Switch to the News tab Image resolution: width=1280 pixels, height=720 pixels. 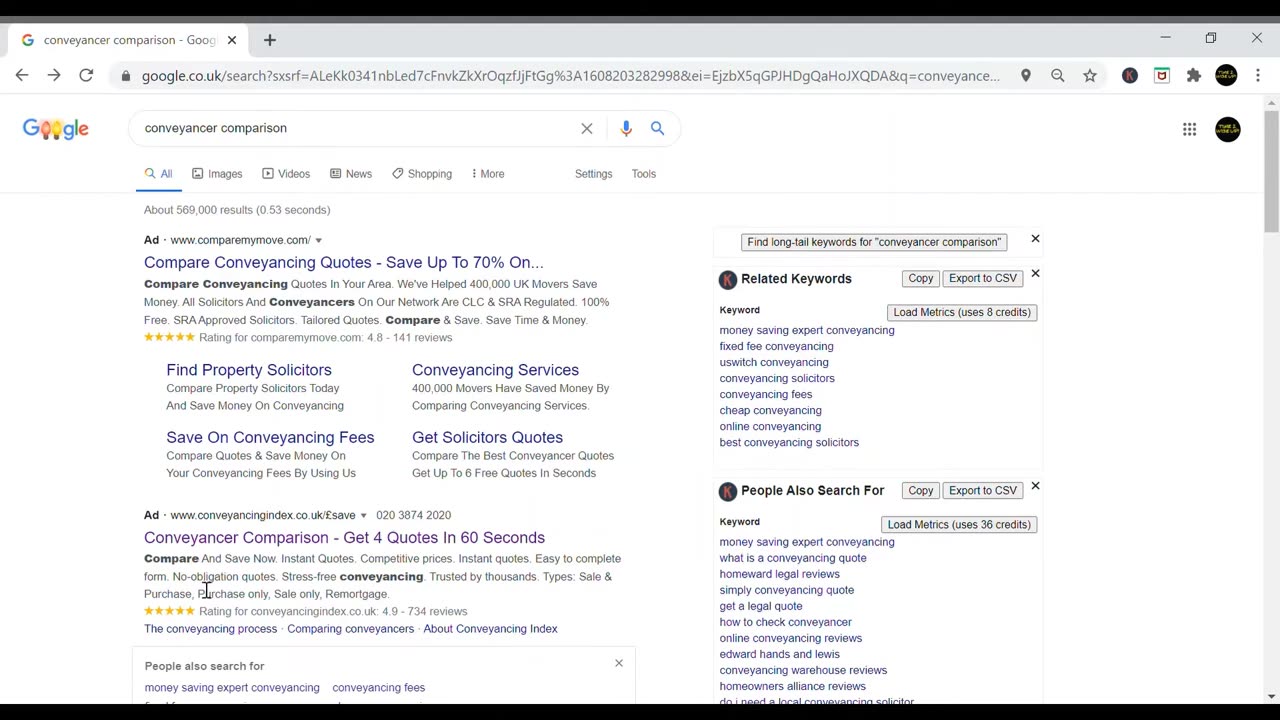point(351,174)
